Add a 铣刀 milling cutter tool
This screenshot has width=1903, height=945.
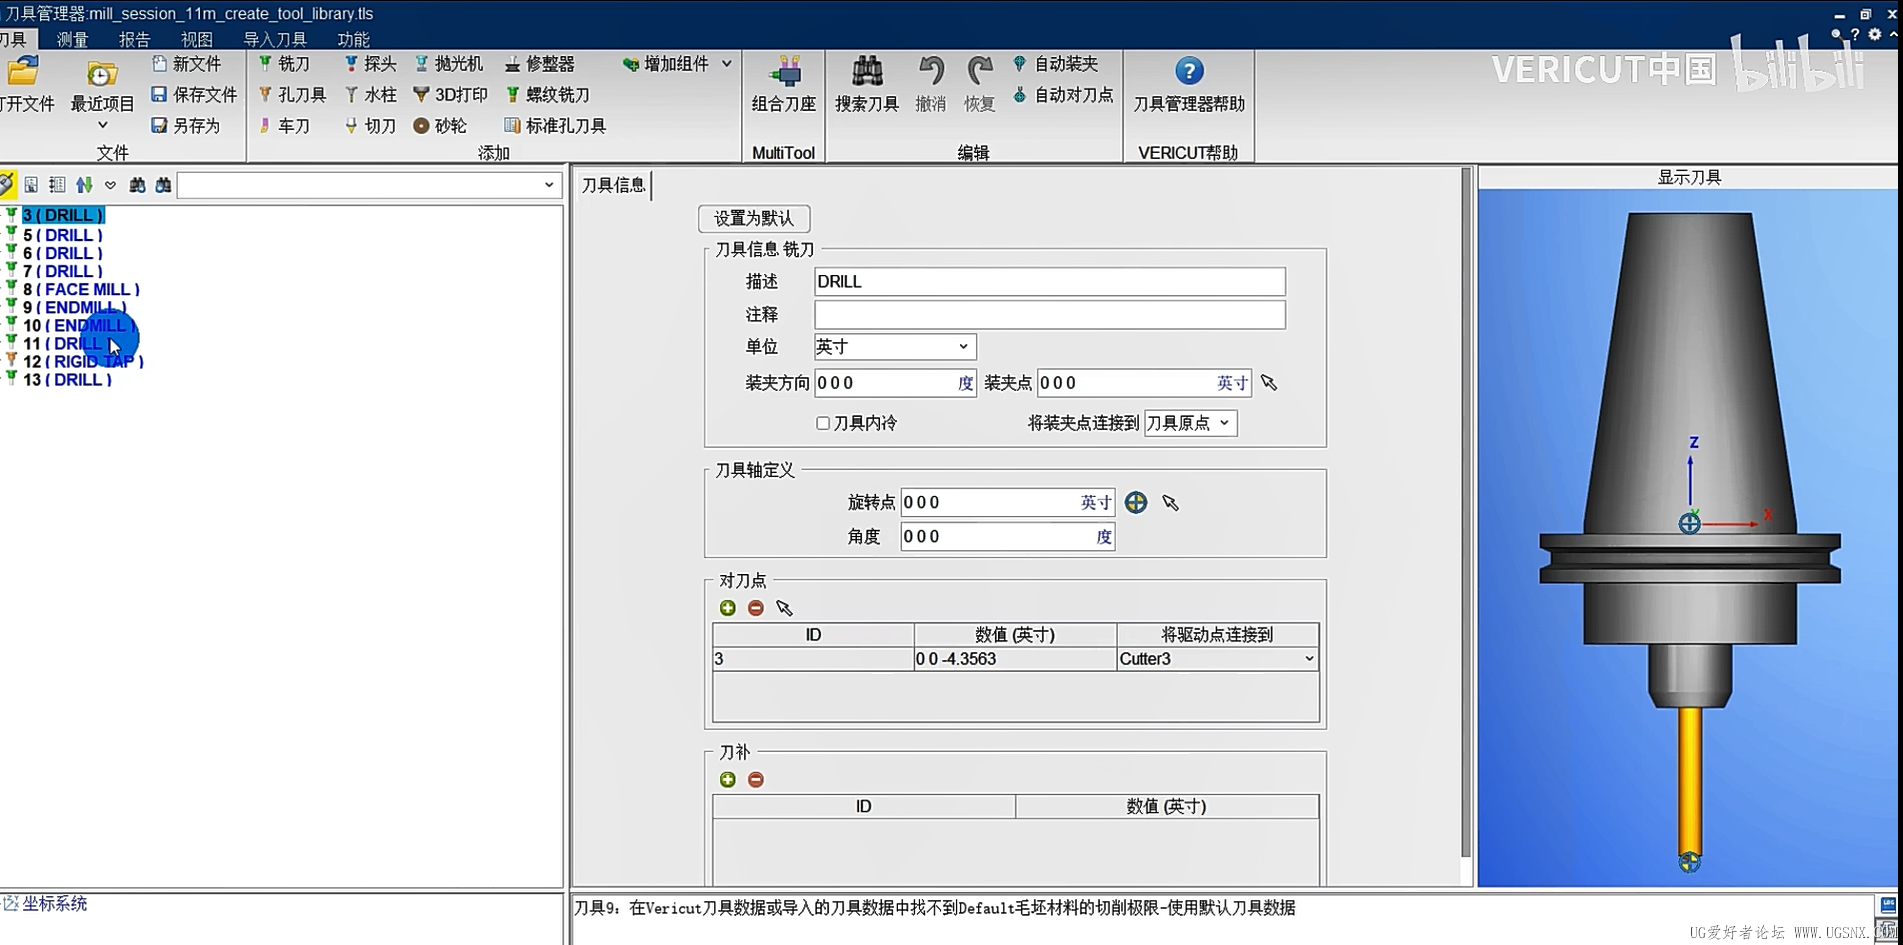pos(285,64)
